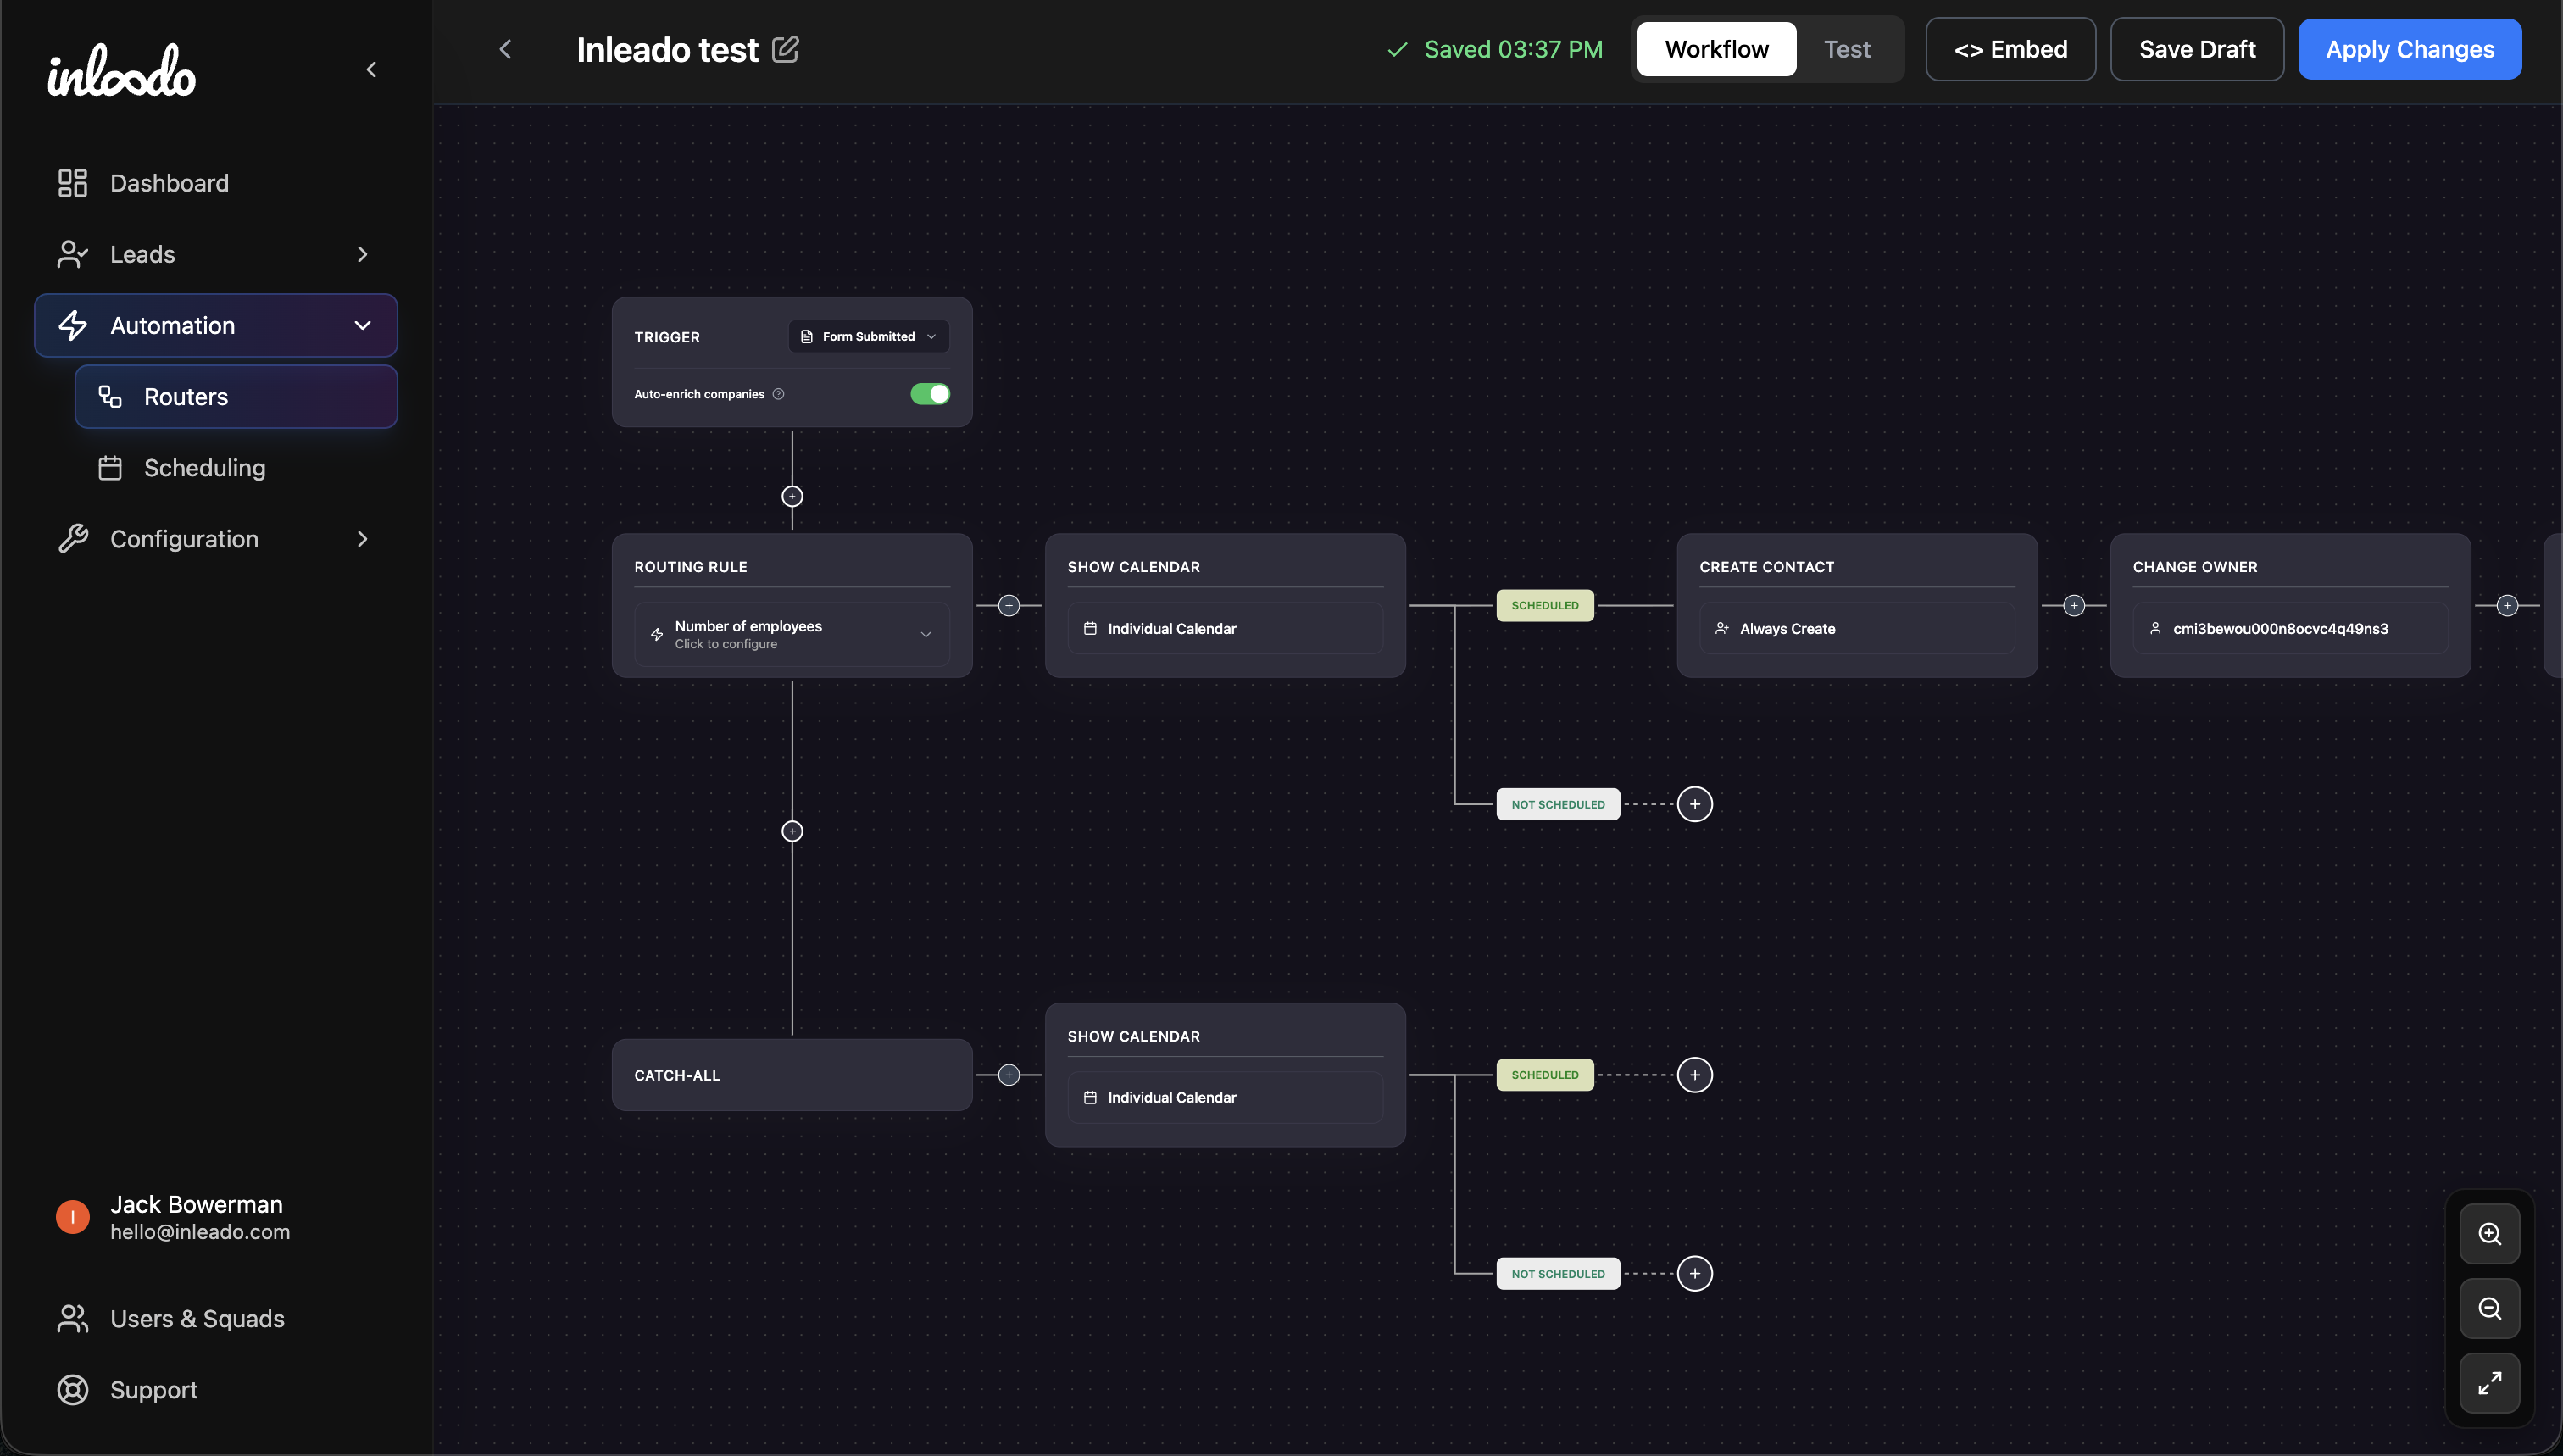The height and width of the screenshot is (1456, 2563).
Task: Click the NOT SCHEDULED branch label
Action: pyautogui.click(x=1557, y=803)
